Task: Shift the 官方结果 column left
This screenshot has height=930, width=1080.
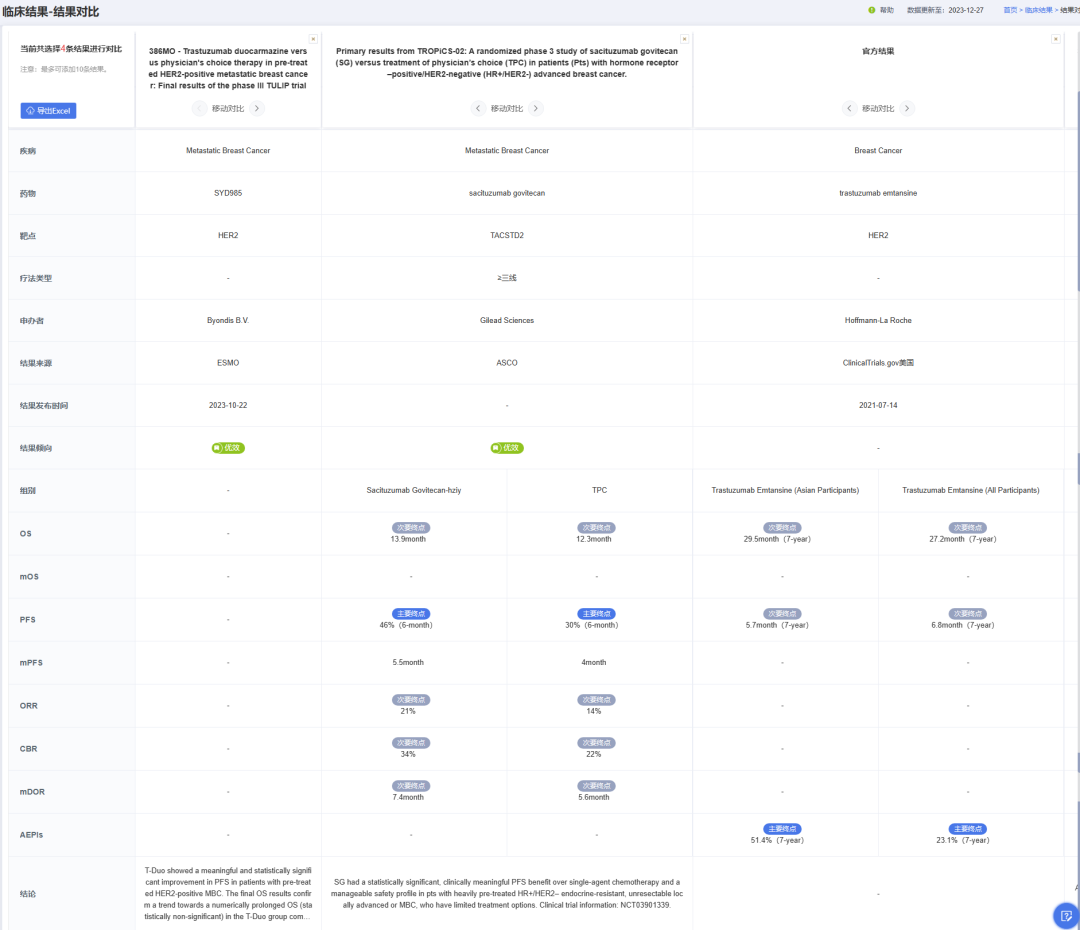Action: [849, 108]
